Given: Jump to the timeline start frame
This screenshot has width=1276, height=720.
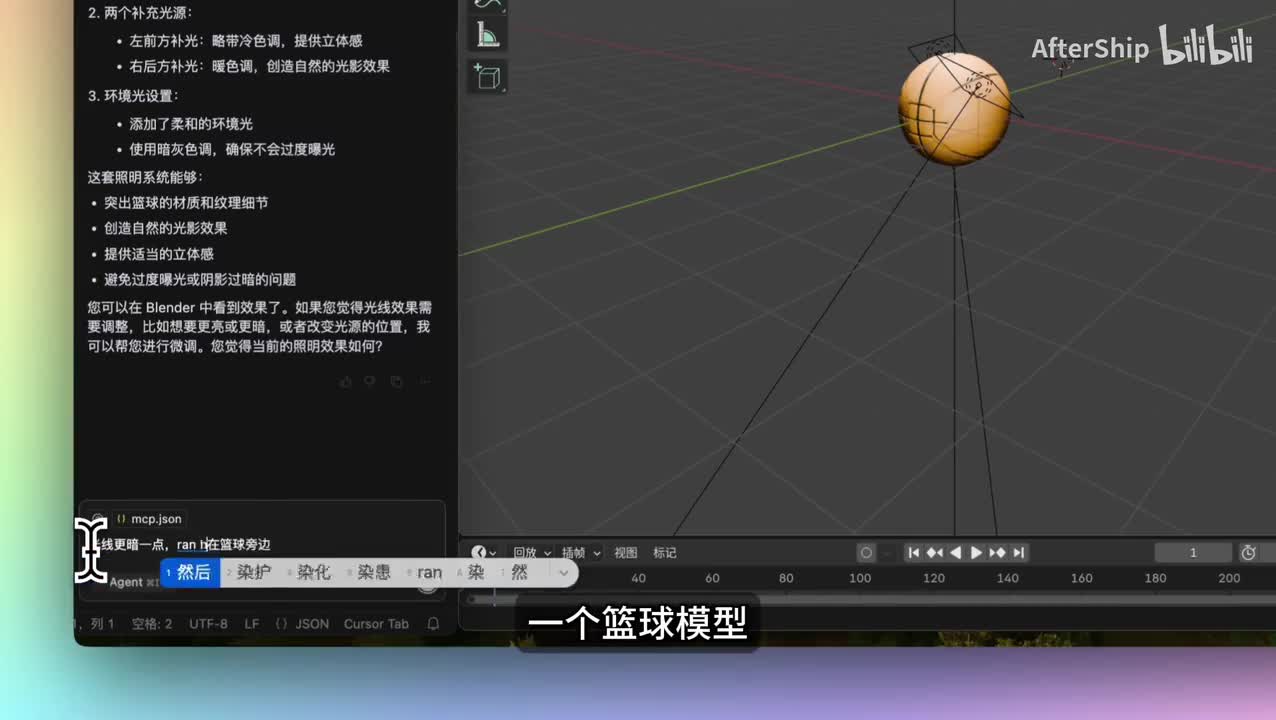Looking at the screenshot, I should point(913,553).
